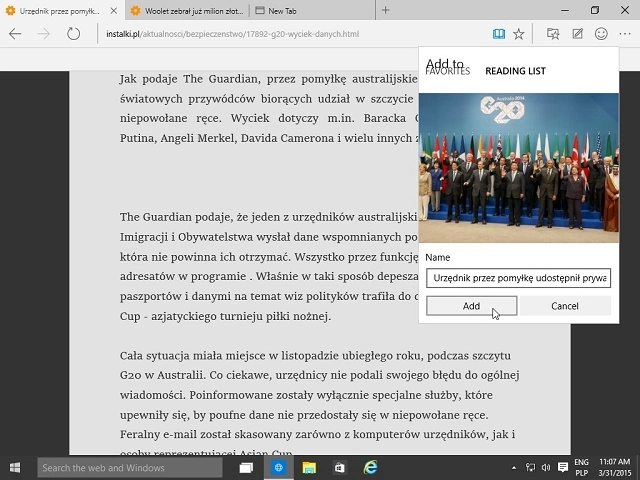
Task: Switch to the Favorites section in the panel
Action: pyautogui.click(x=447, y=72)
